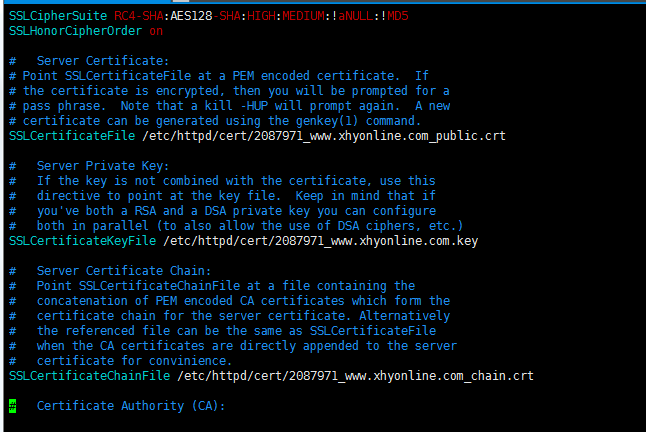Place cursor on SSLHonorCipherOrder directive
Image resolution: width=646 pixels, height=432 pixels.
[75, 31]
